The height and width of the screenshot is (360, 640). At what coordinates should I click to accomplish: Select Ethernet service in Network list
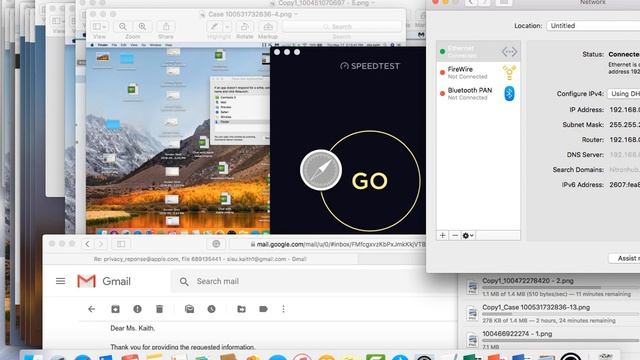click(x=478, y=51)
